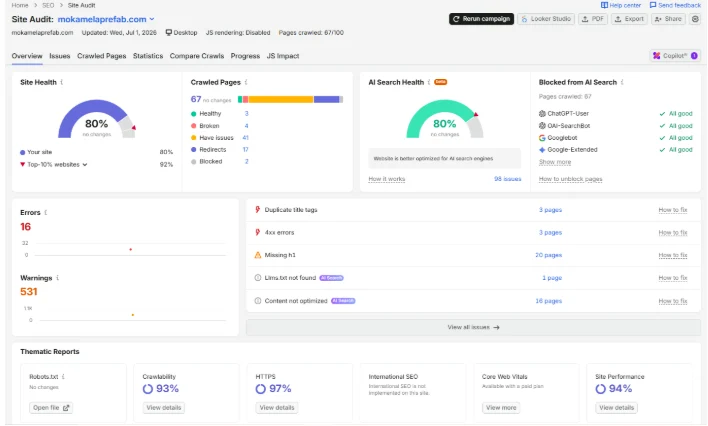The width and height of the screenshot is (708, 426).
Task: Open the mokamelaprefab.com project dropdown
Action: 106,19
